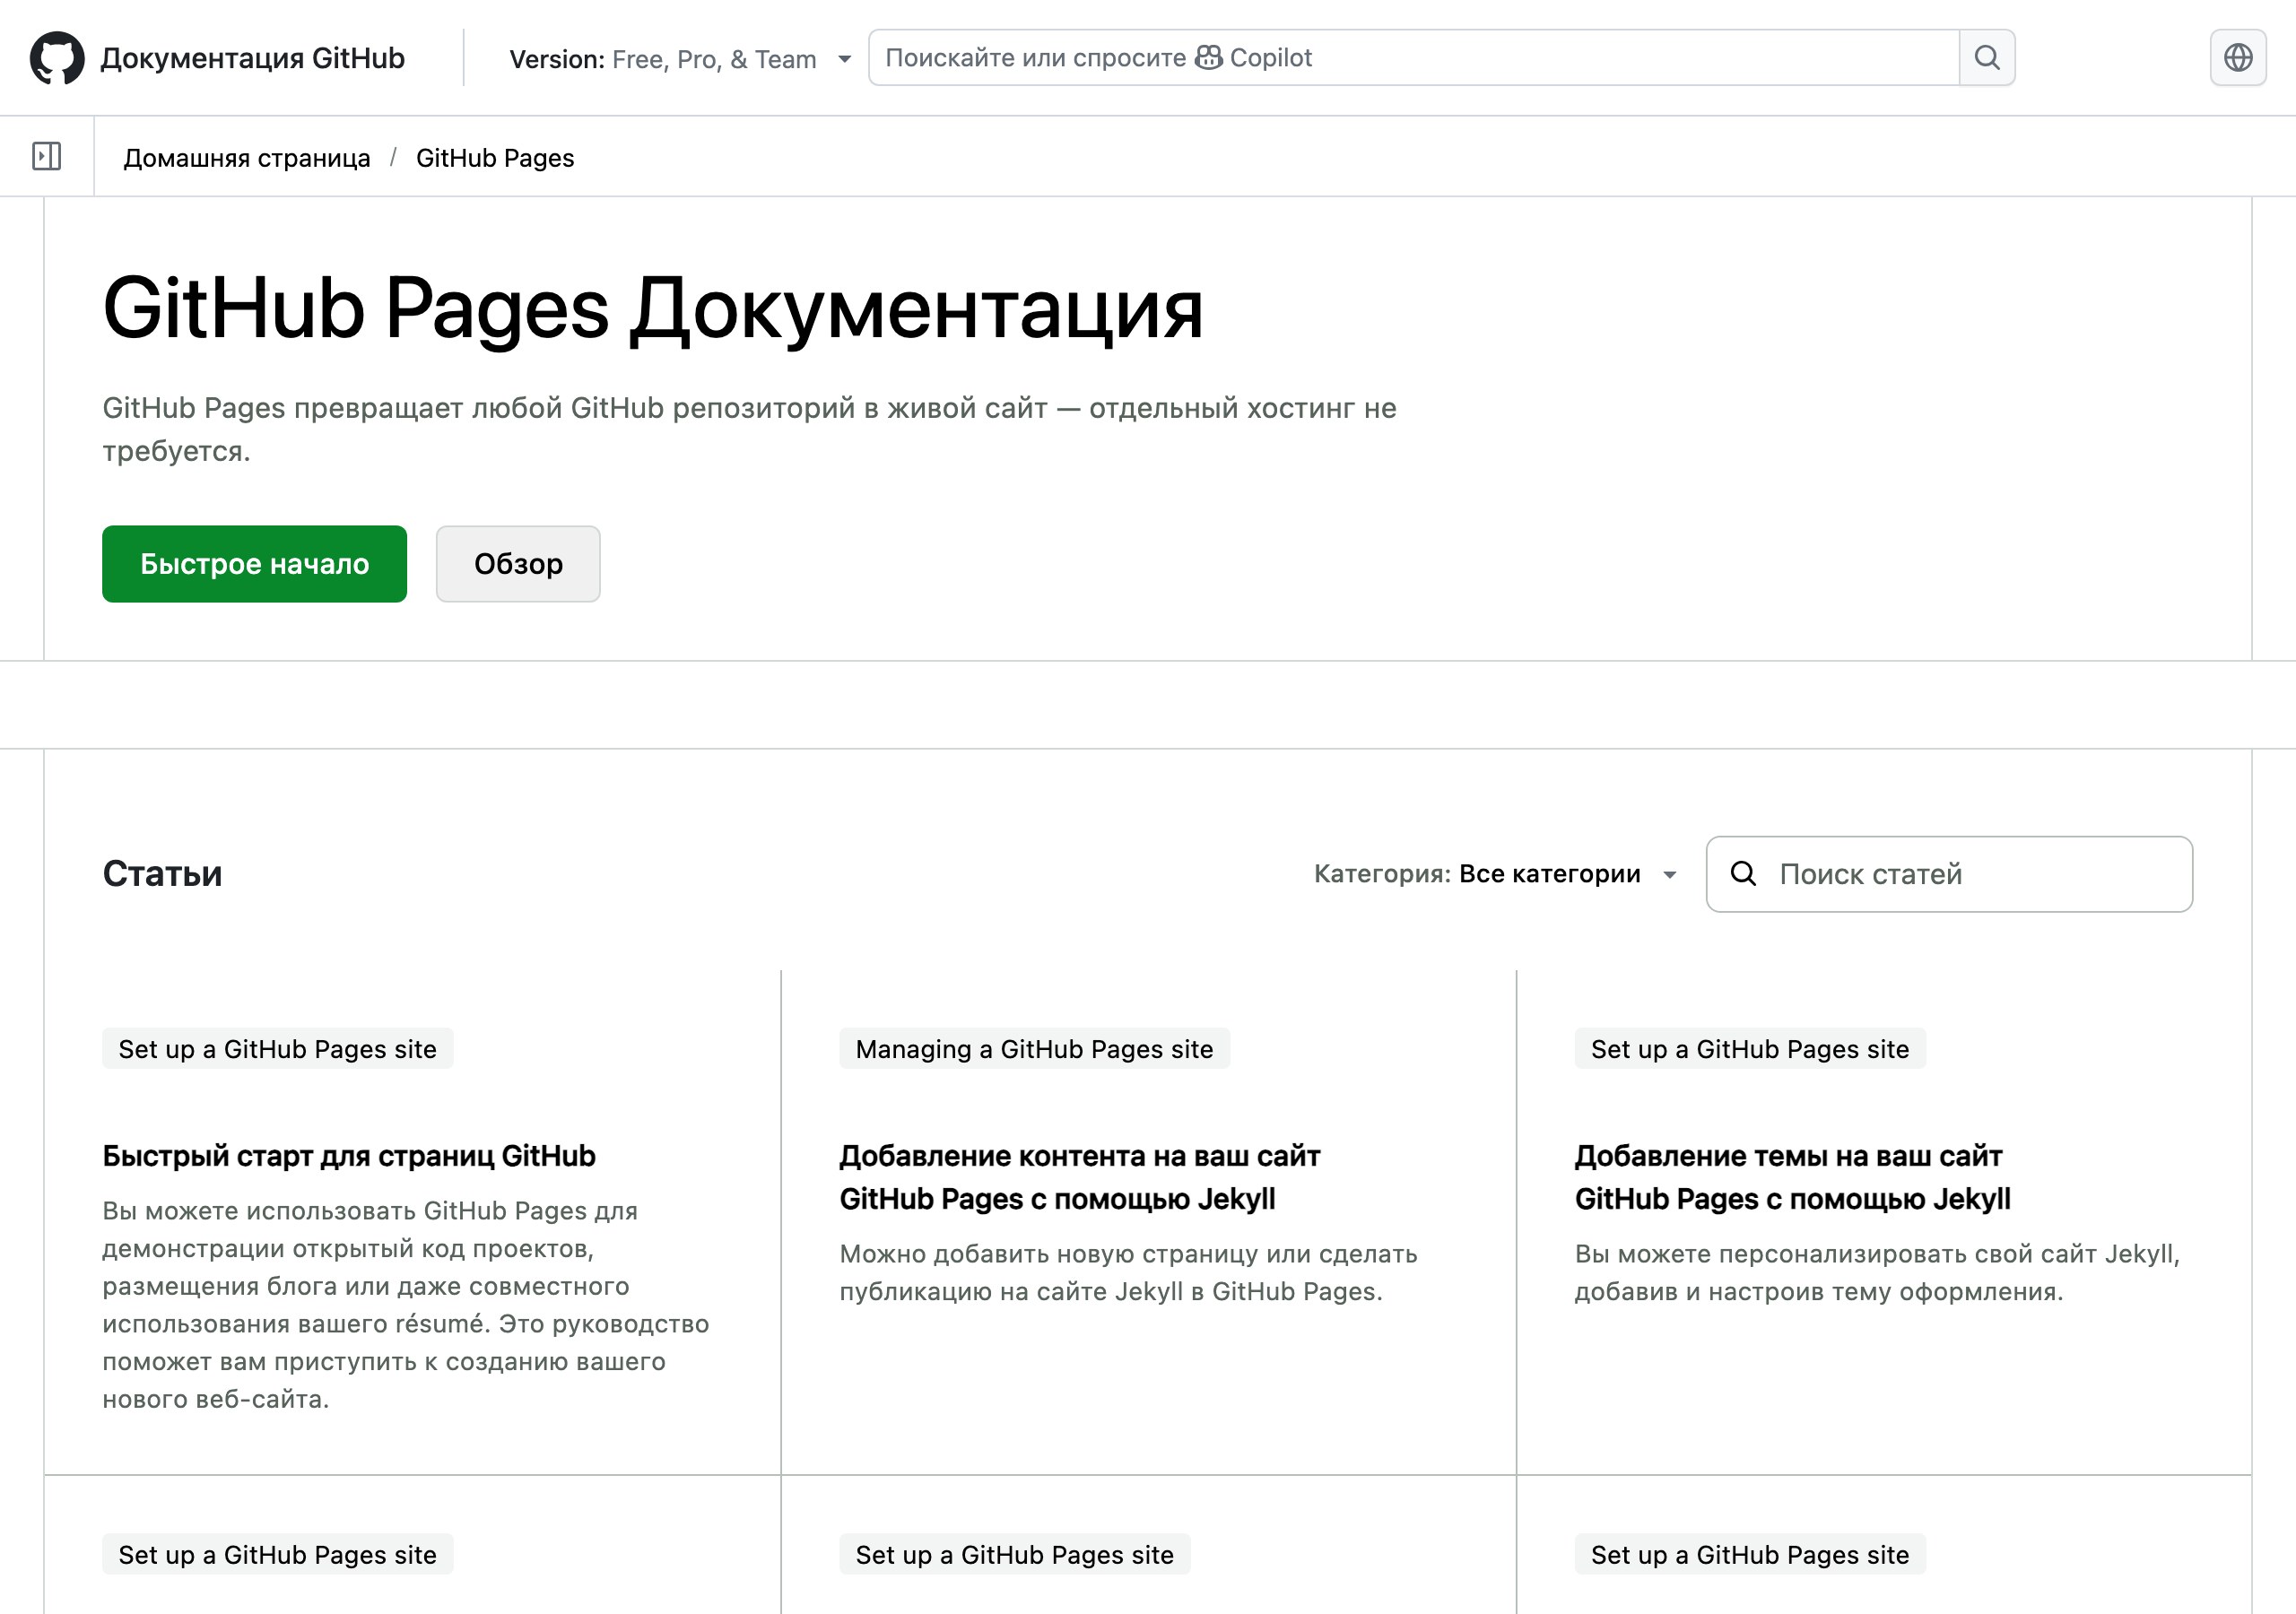The image size is (2296, 1614).
Task: Click the Статьи heading
Action: coord(162,874)
